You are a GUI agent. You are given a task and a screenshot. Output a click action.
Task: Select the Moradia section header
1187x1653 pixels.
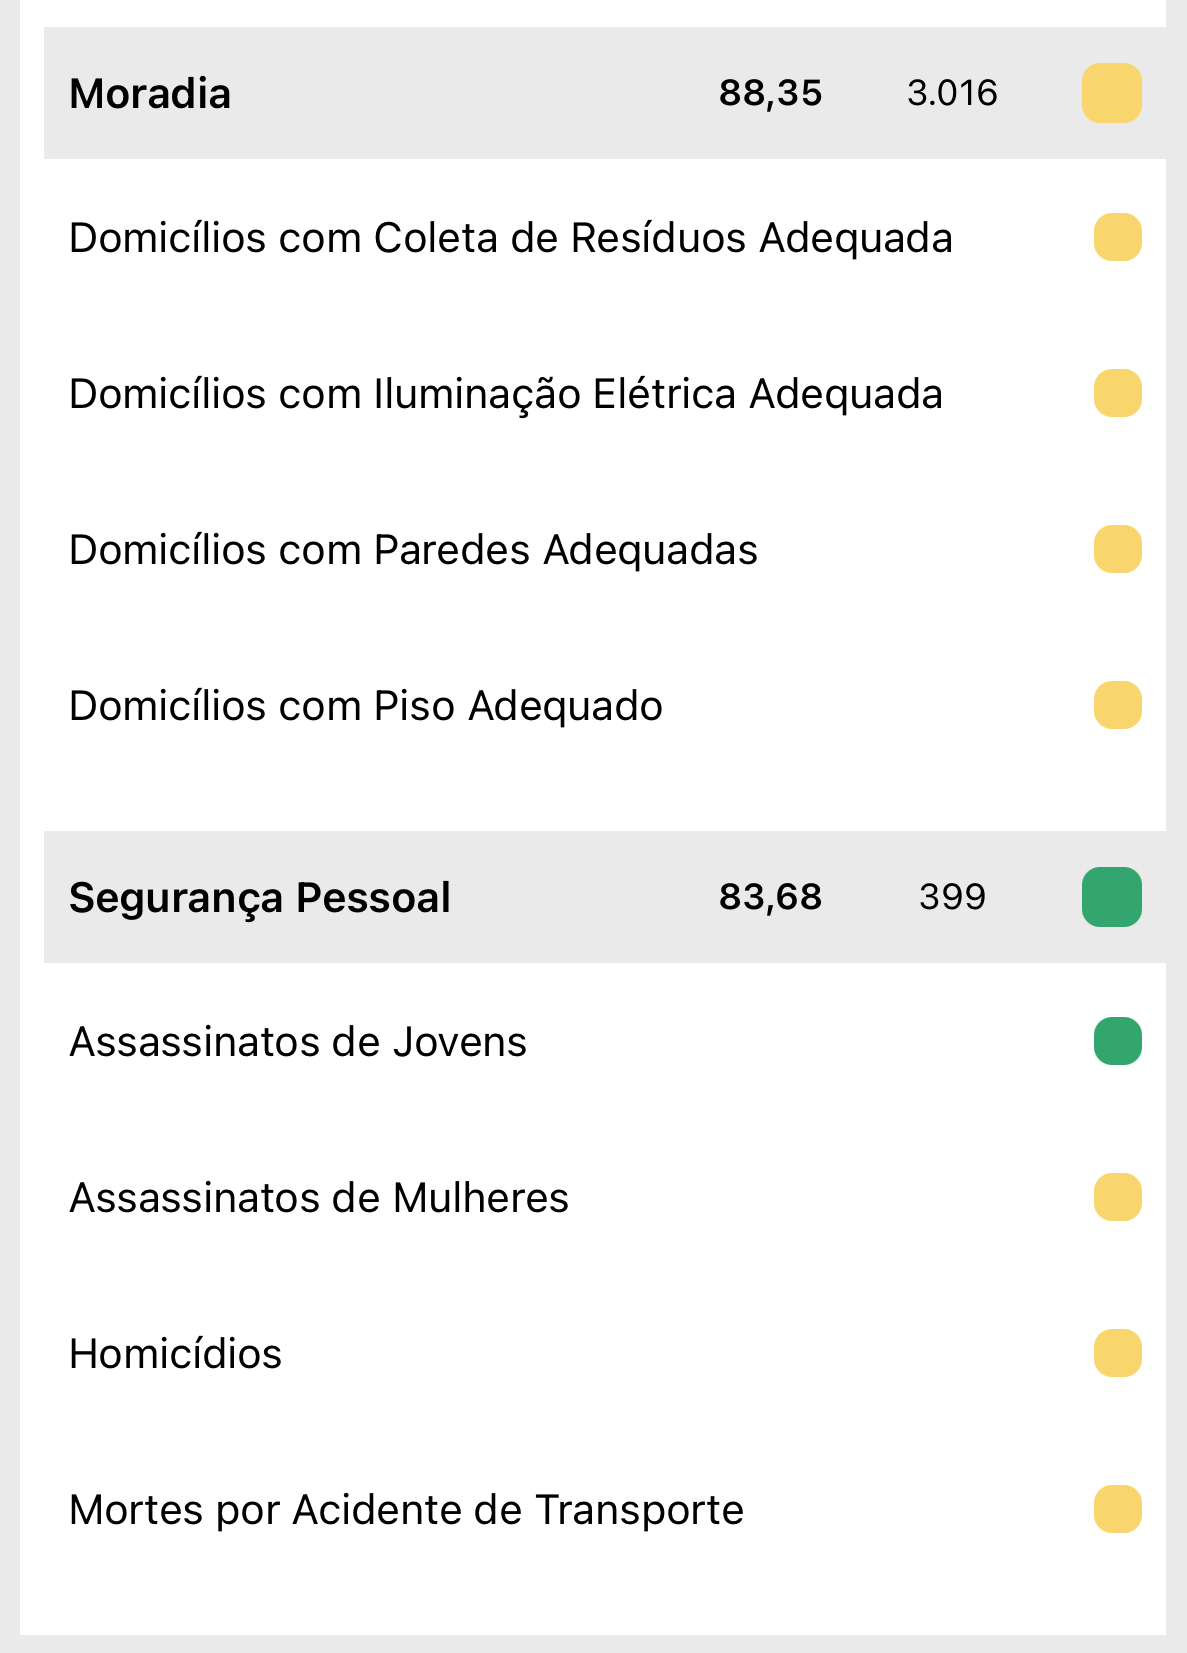pyautogui.click(x=150, y=94)
